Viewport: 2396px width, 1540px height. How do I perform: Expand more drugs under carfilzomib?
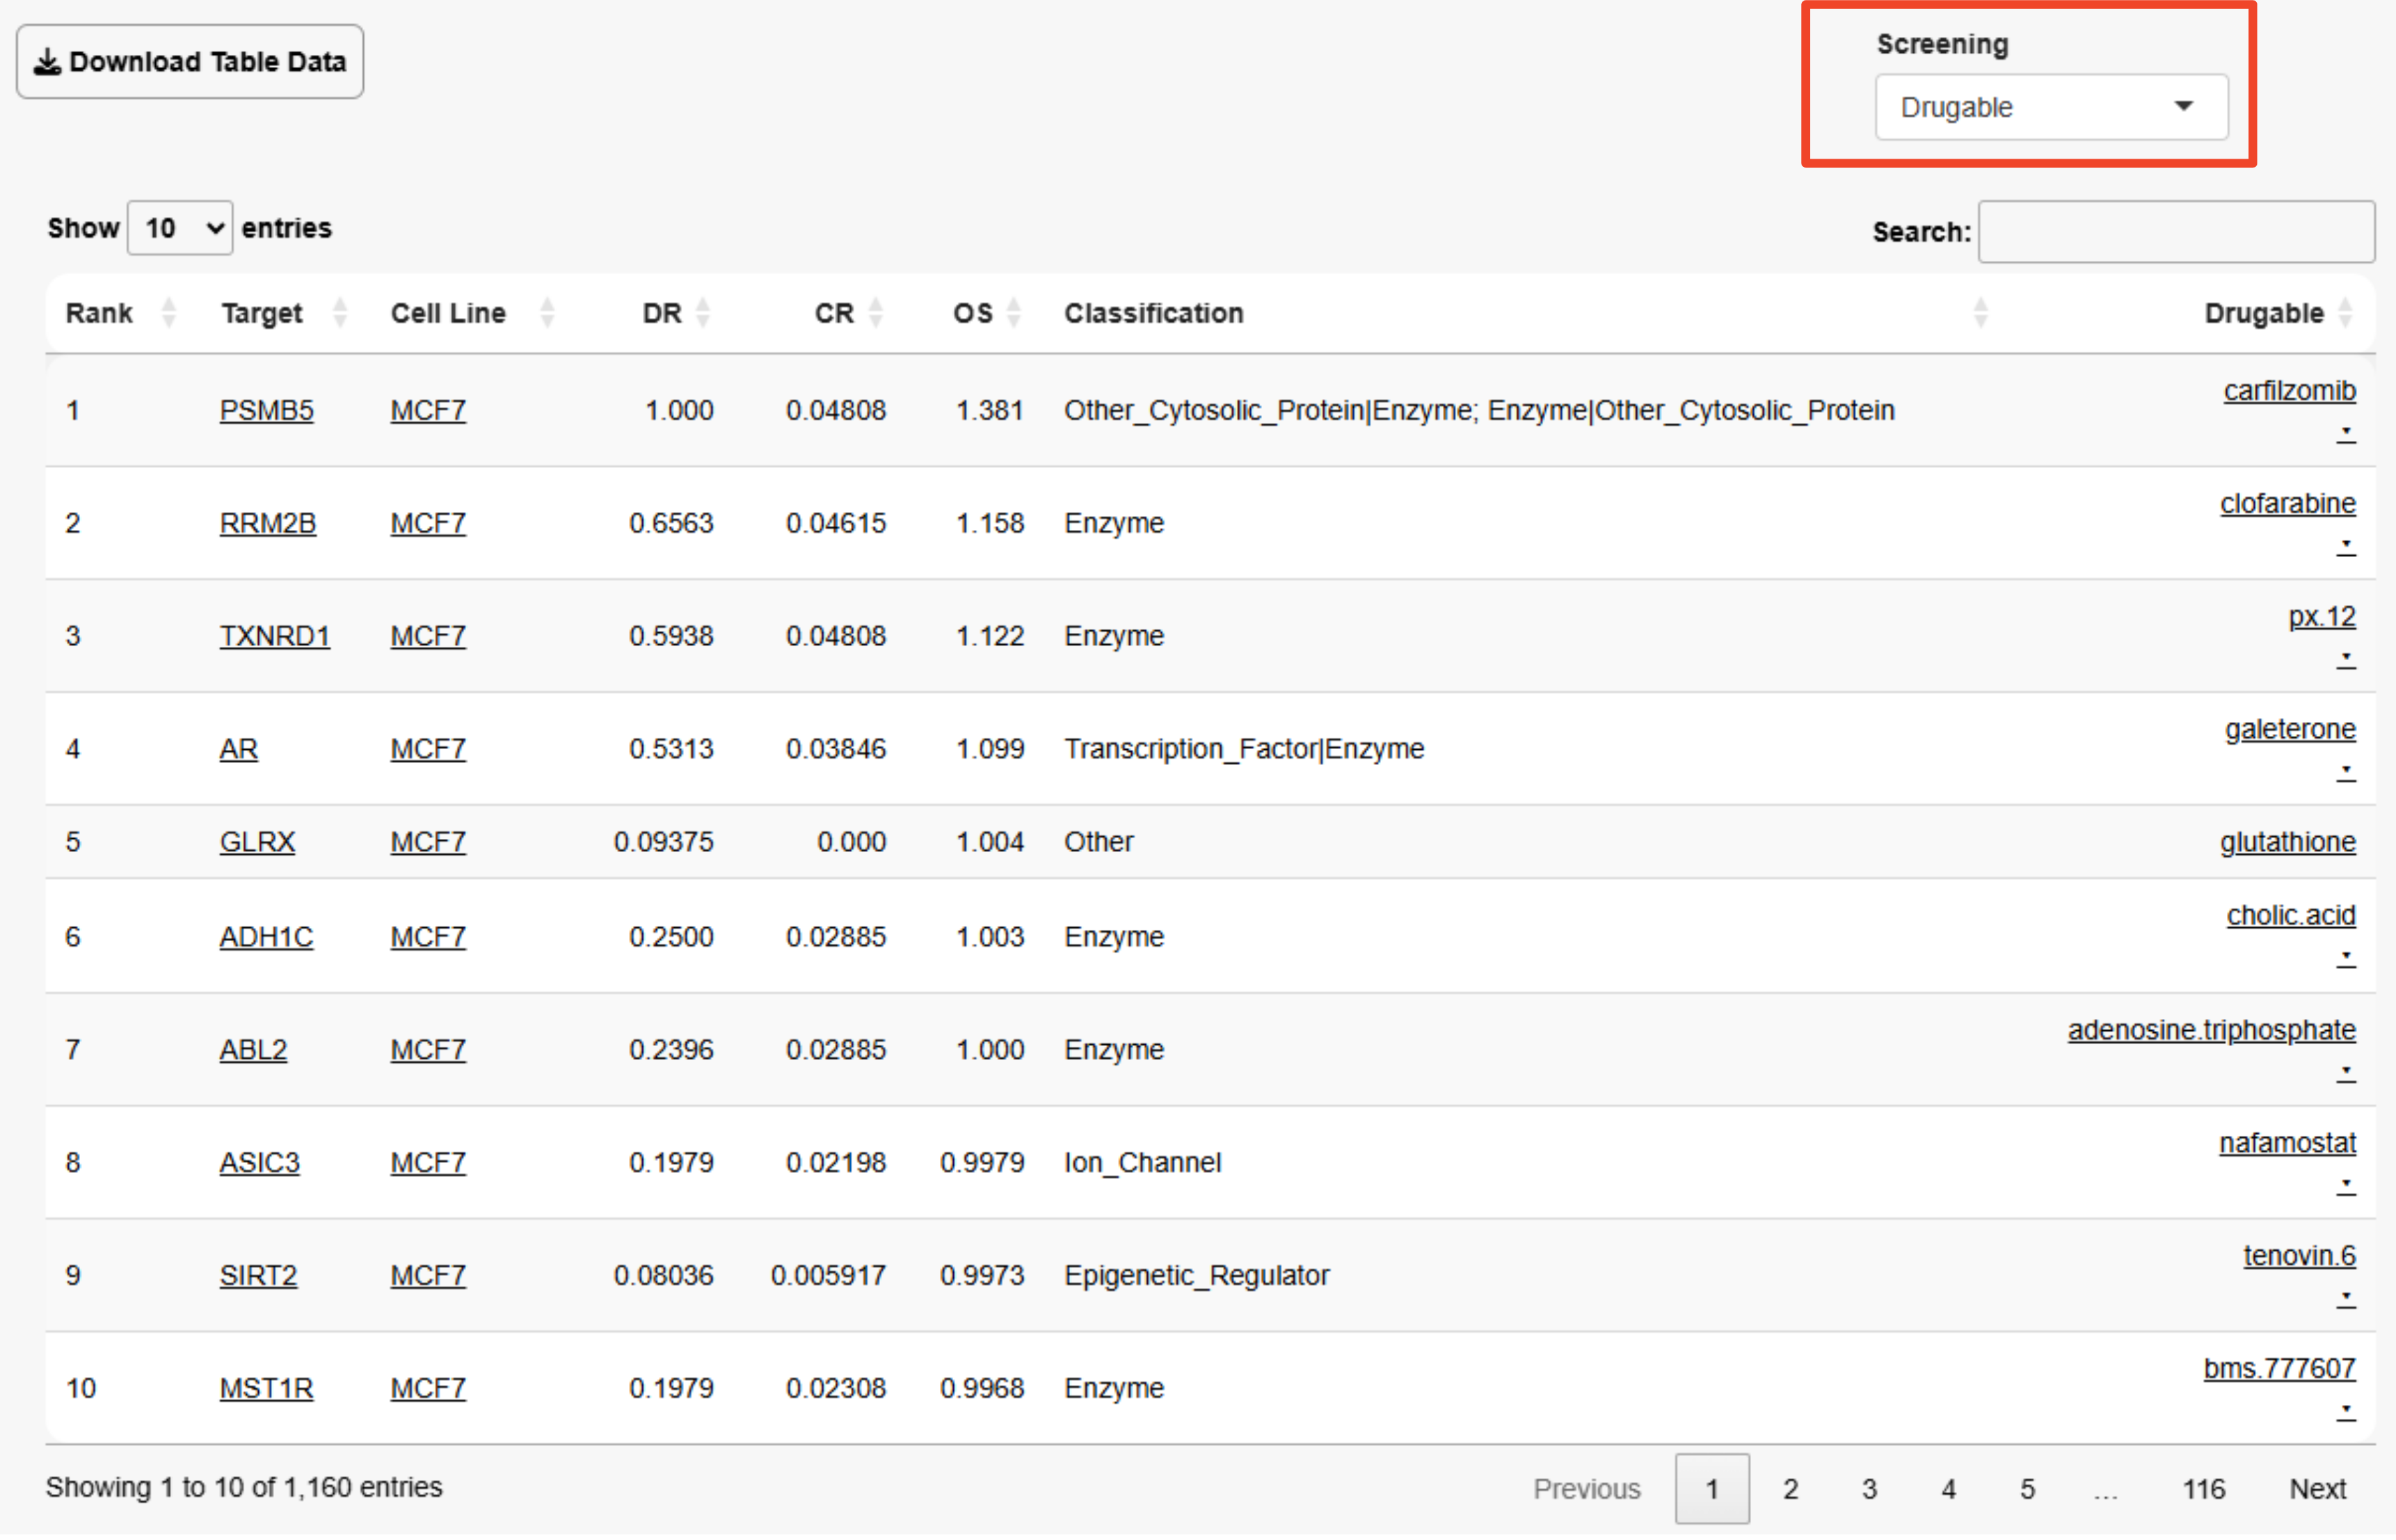[2345, 433]
